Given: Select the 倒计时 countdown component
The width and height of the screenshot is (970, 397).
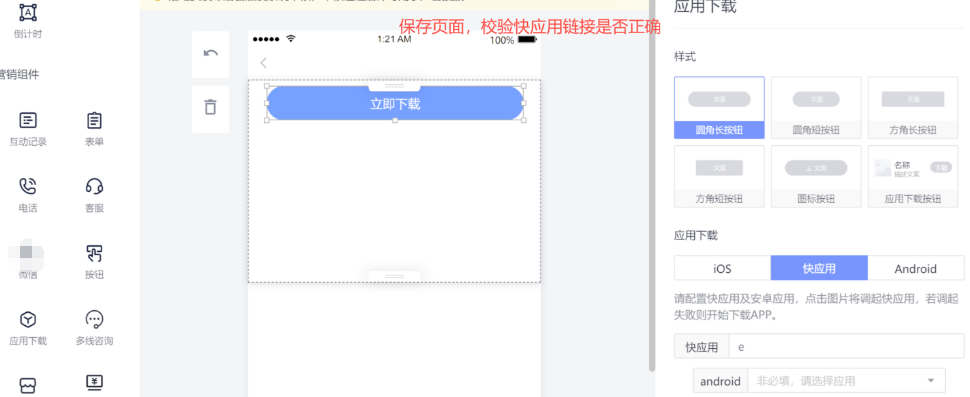Looking at the screenshot, I should [x=28, y=22].
